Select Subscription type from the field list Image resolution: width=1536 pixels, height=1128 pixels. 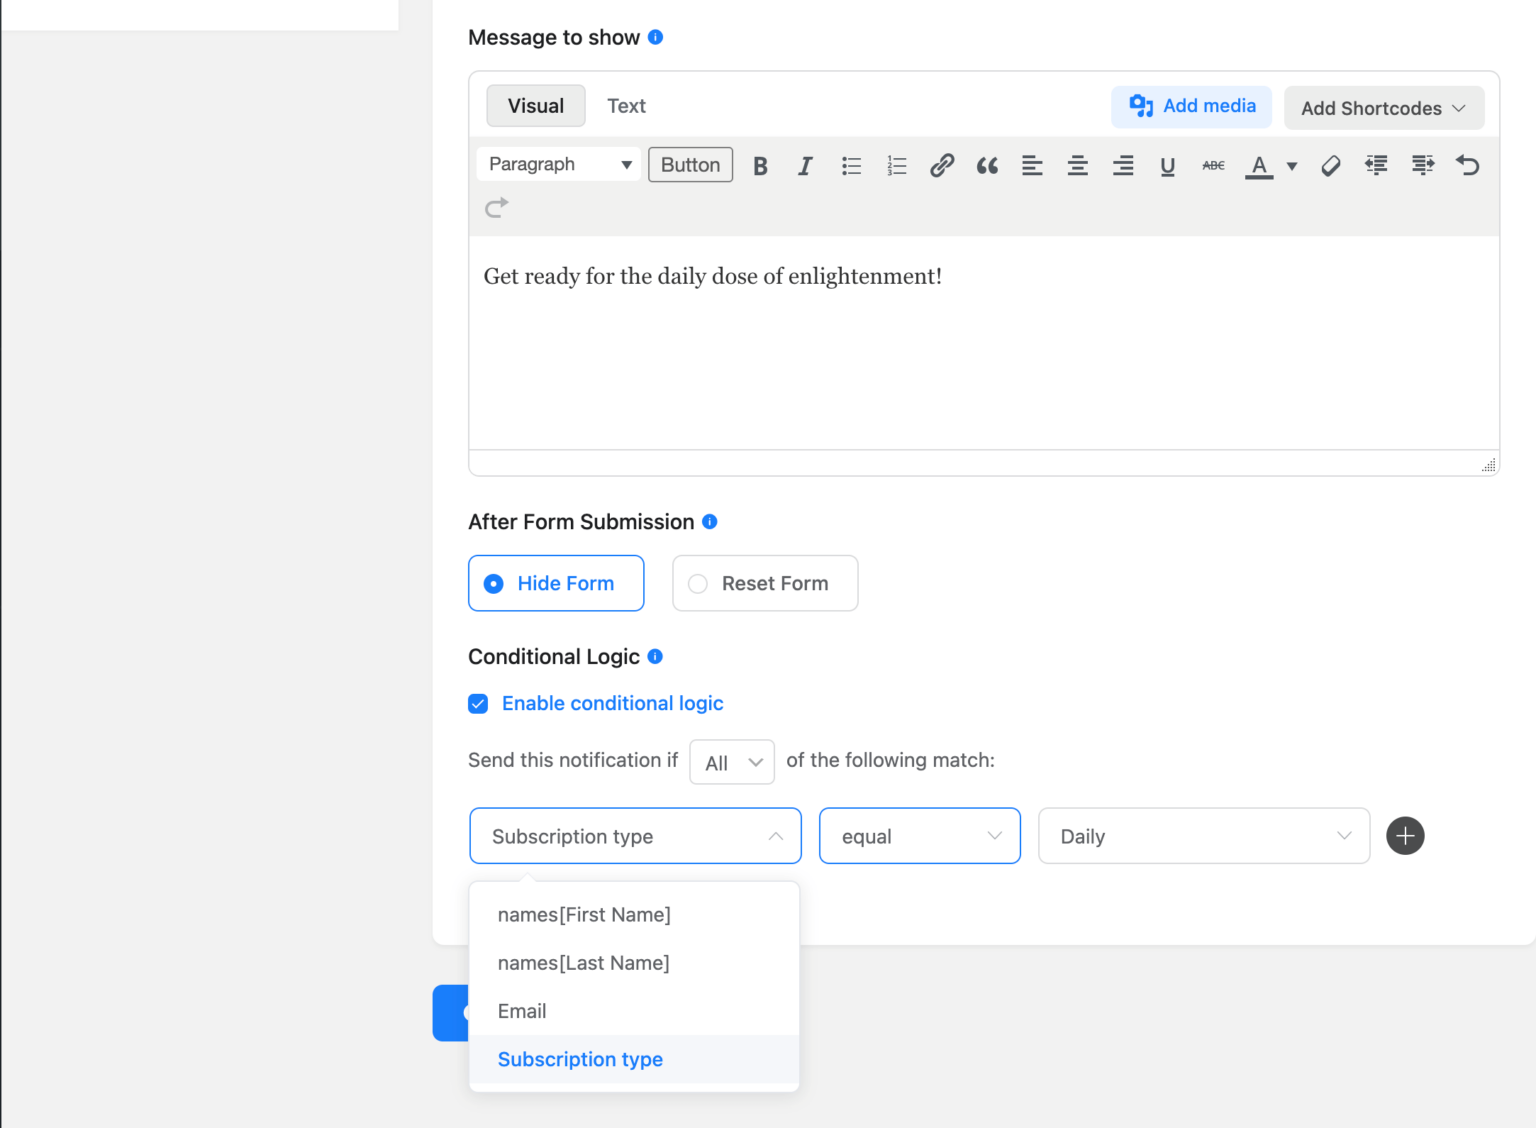tap(580, 1059)
